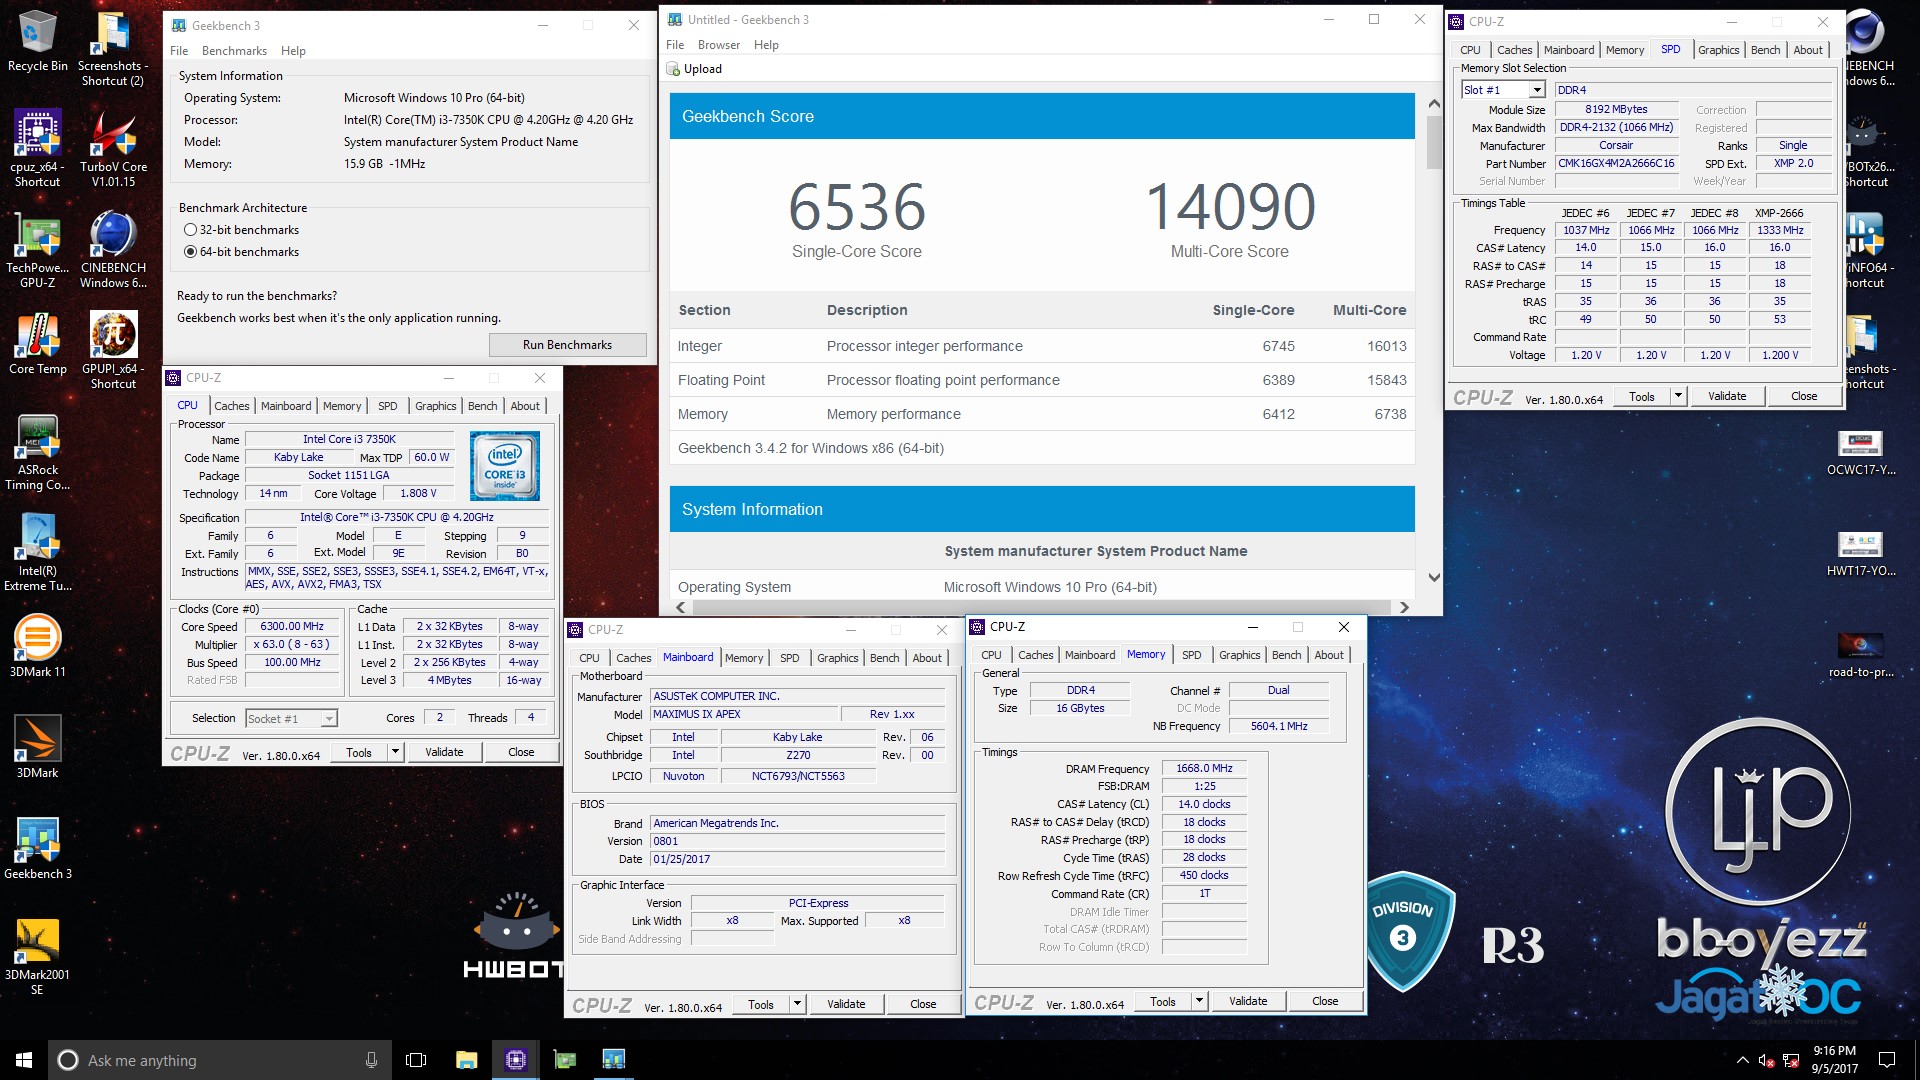The height and width of the screenshot is (1080, 1920).
Task: Open About tab in Mainboard window
Action: click(x=927, y=658)
